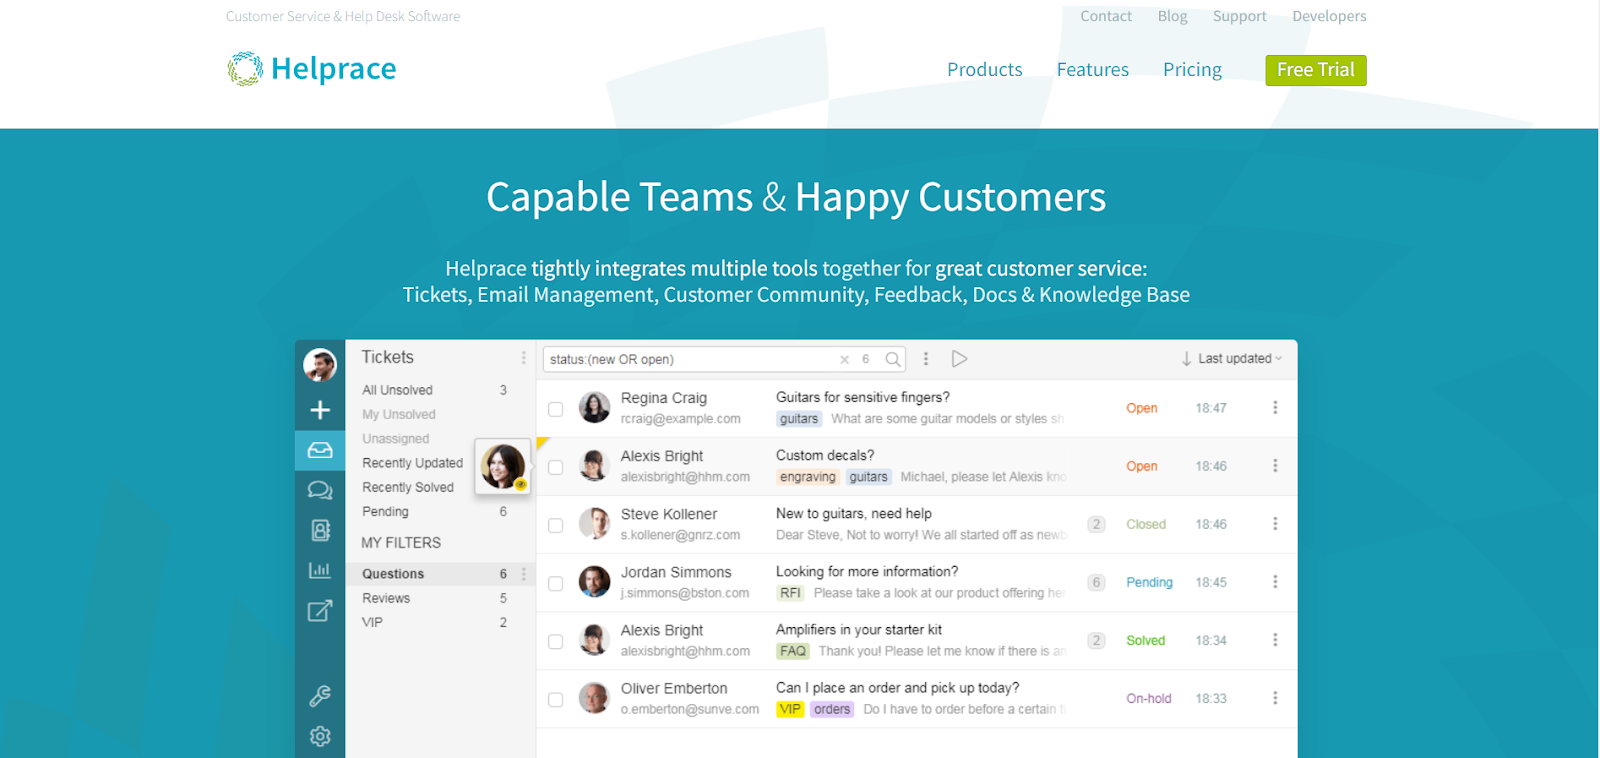This screenshot has width=1600, height=758.
Task: Click the user avatar atop the dark sidebar
Action: pos(320,365)
